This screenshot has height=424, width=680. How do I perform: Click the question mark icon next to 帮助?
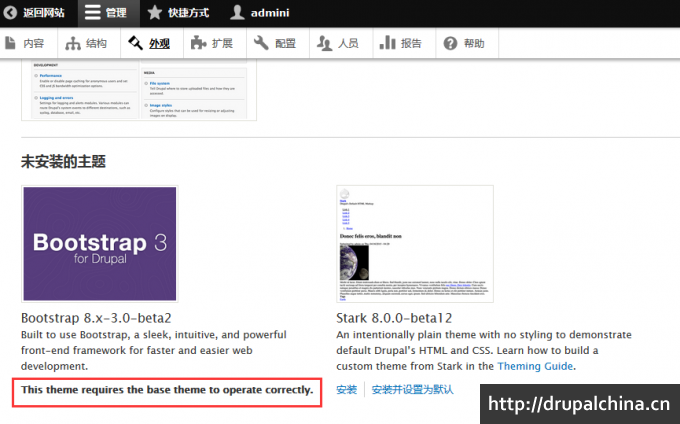450,43
